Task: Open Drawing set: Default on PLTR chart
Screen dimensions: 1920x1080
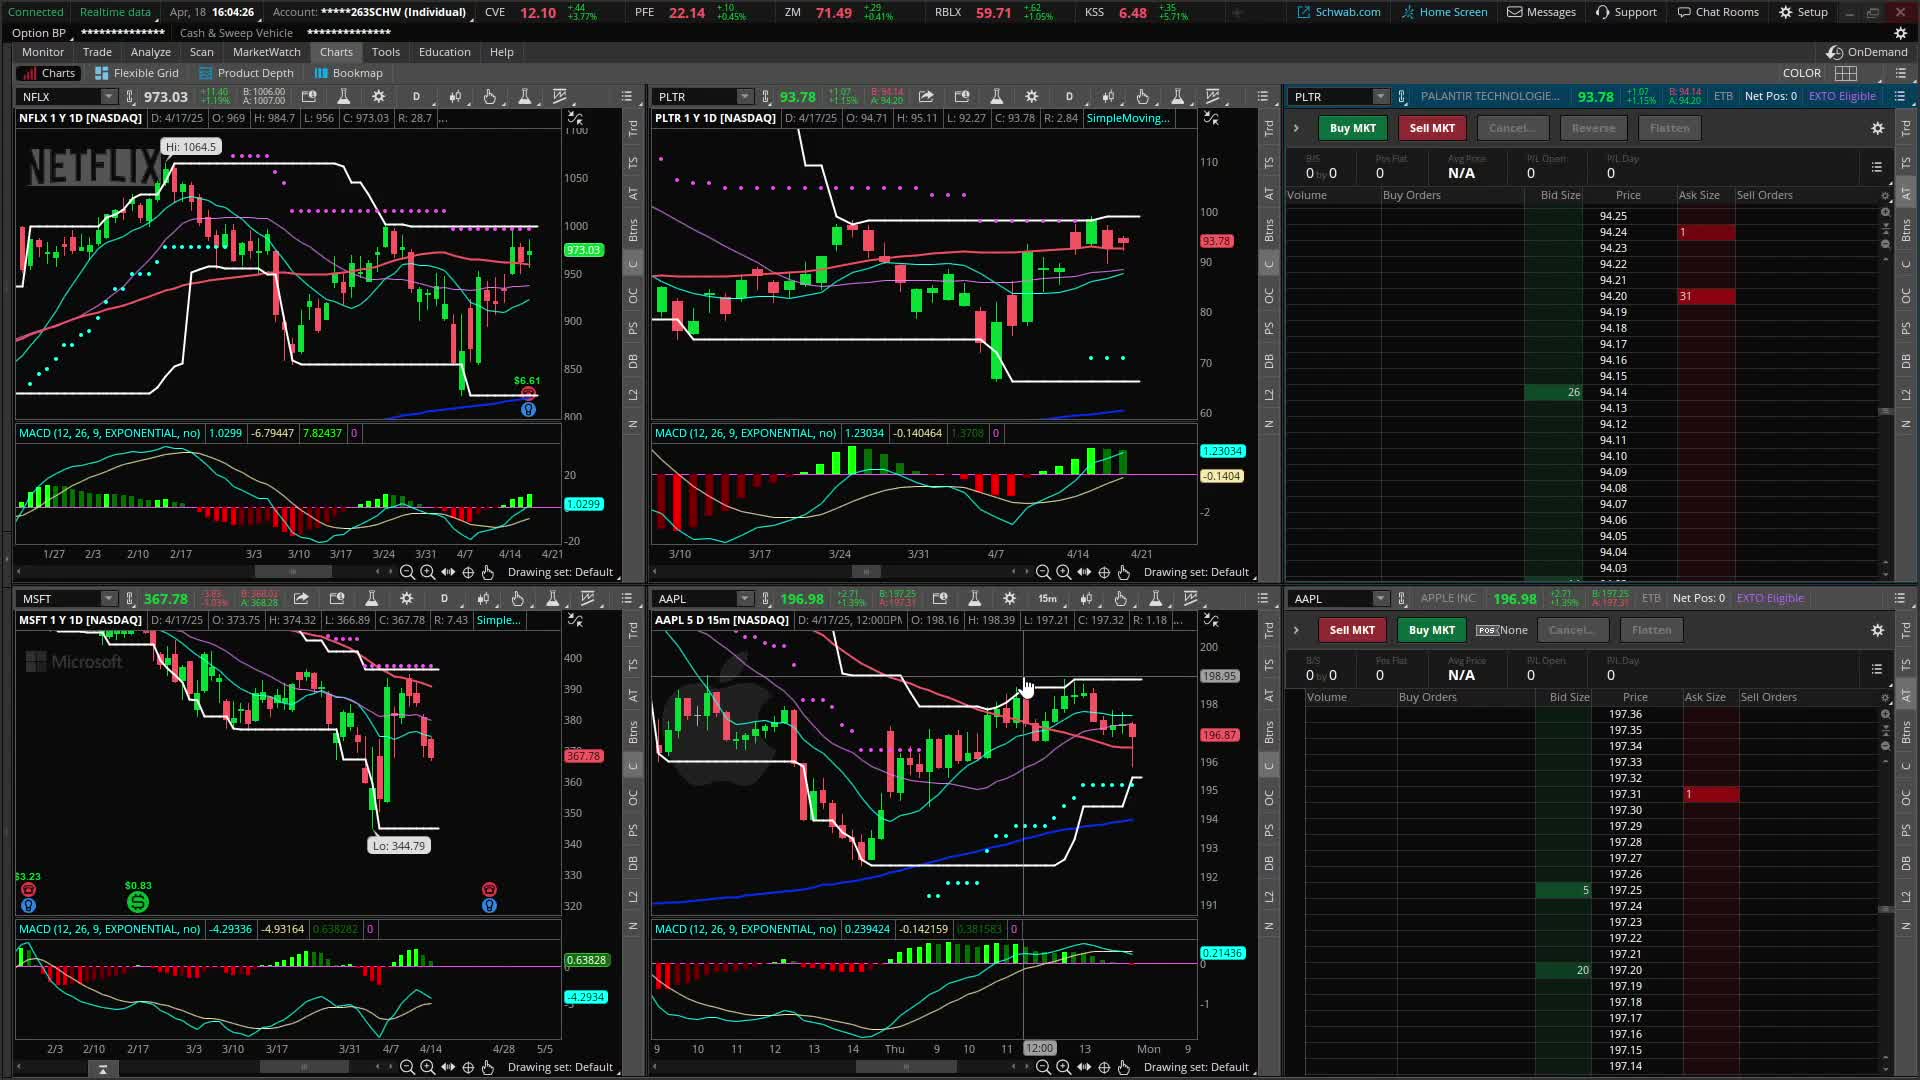Action: tap(1196, 572)
